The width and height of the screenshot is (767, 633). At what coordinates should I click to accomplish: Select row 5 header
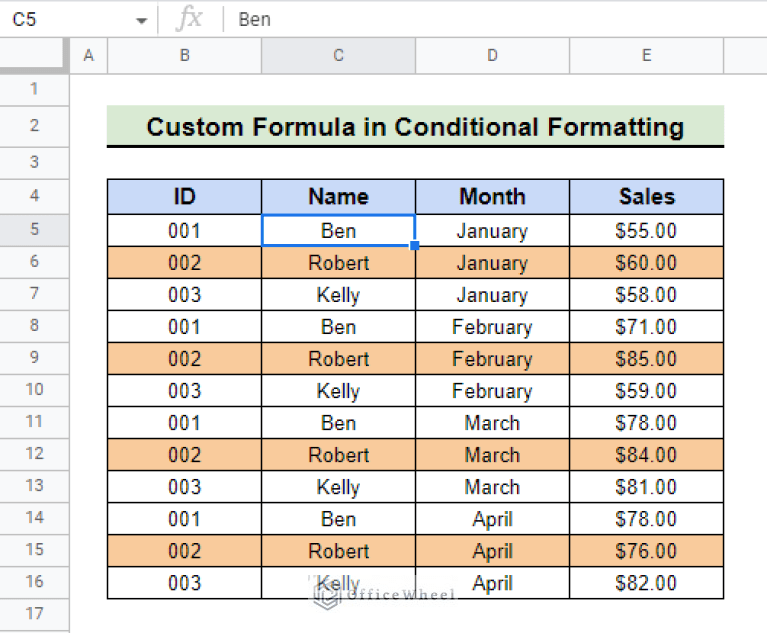point(34,229)
